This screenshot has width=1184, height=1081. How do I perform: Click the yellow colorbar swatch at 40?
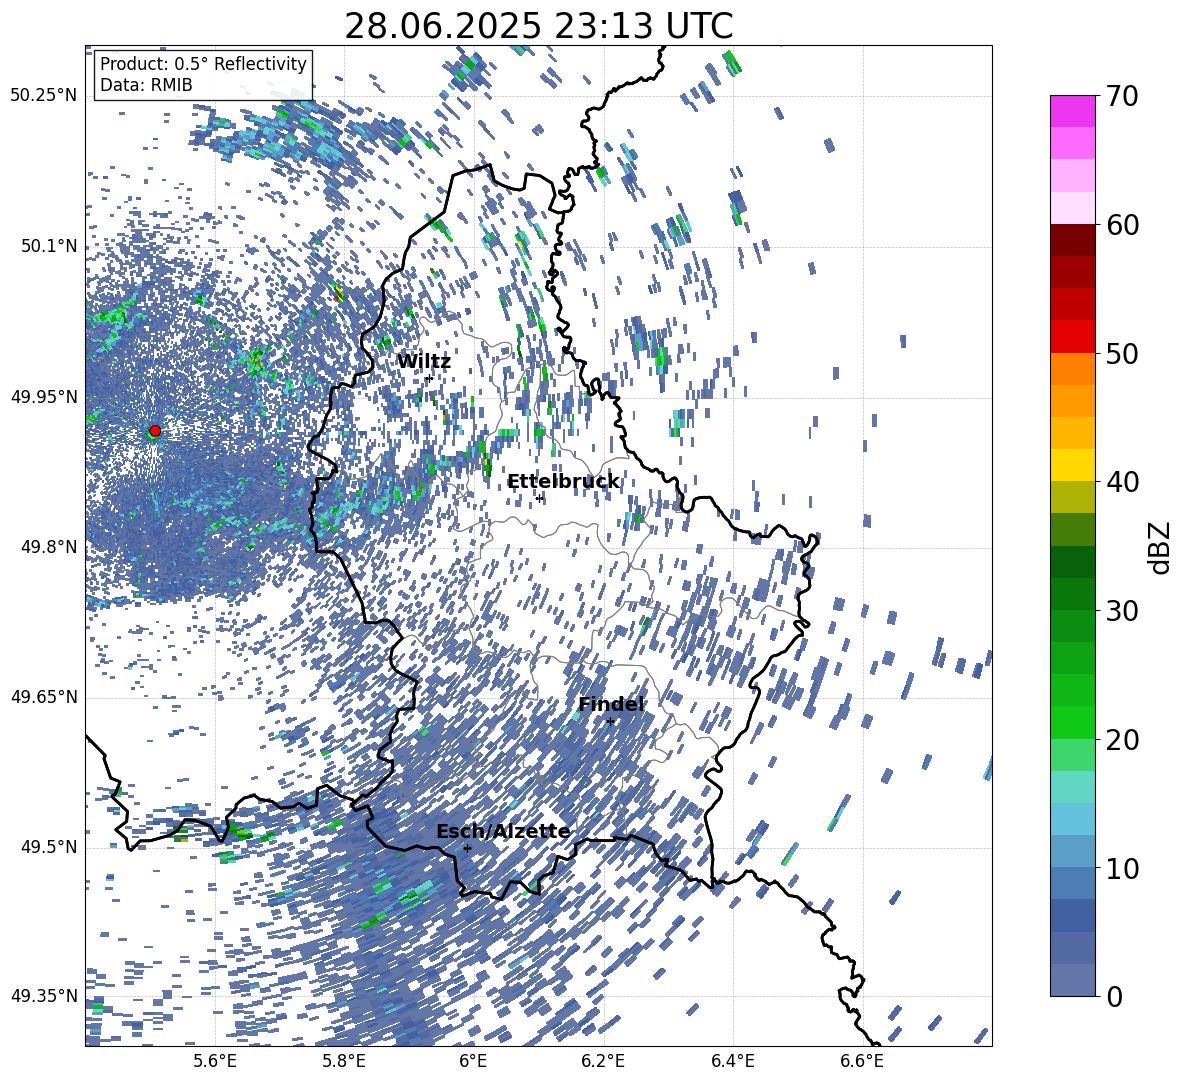point(1072,465)
